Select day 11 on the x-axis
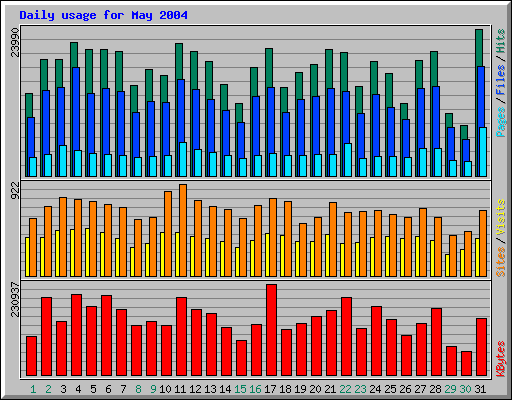 click(x=180, y=389)
